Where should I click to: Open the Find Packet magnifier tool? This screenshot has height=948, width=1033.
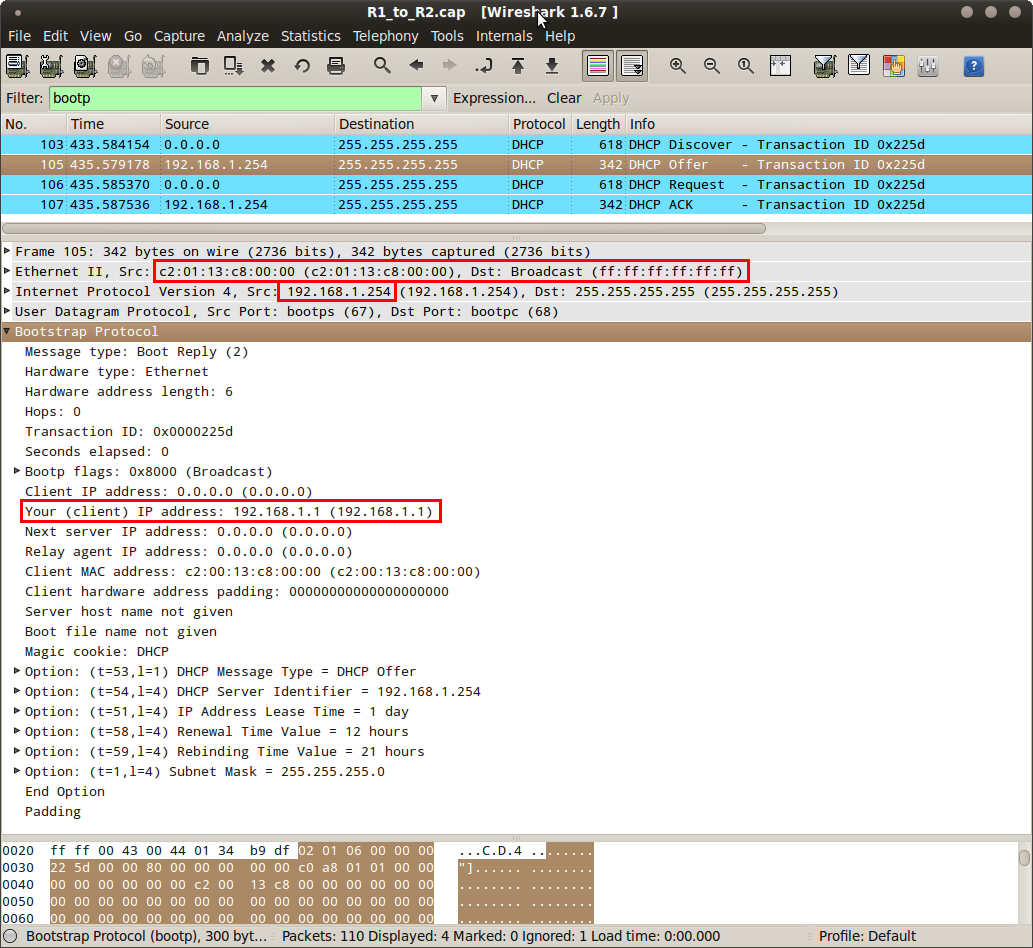coord(382,66)
